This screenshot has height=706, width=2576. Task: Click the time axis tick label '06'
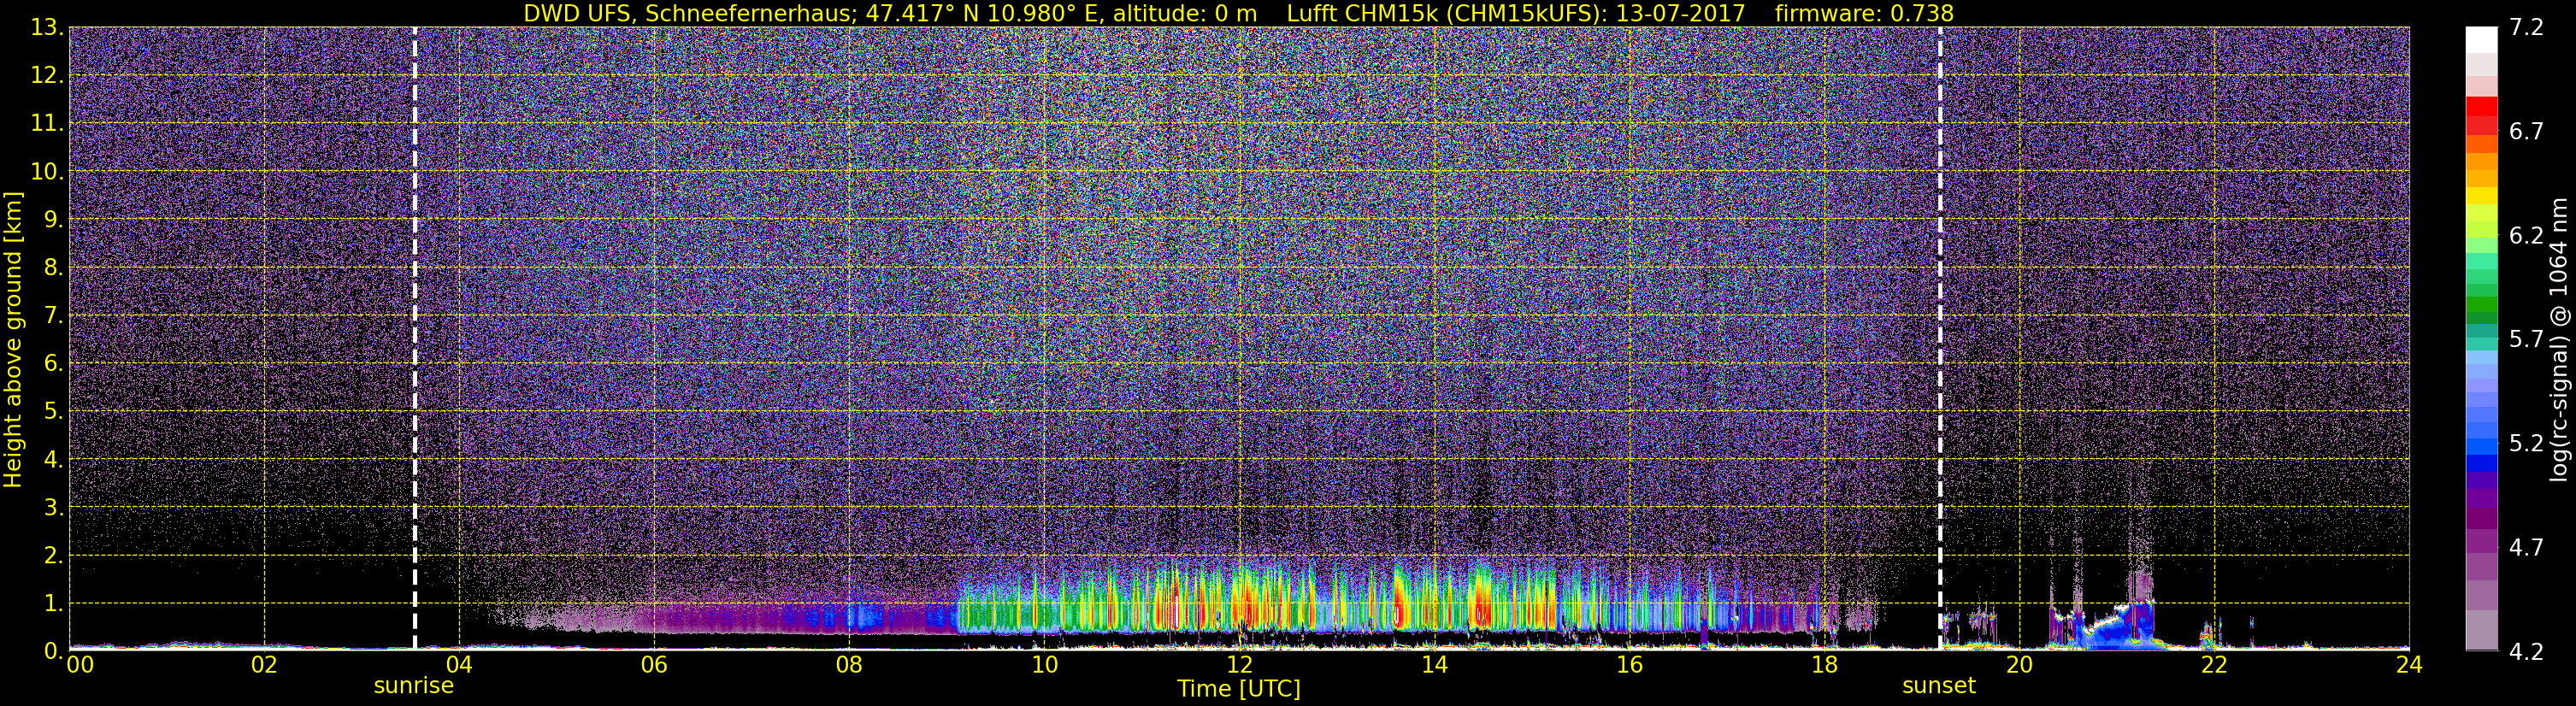[x=654, y=665]
